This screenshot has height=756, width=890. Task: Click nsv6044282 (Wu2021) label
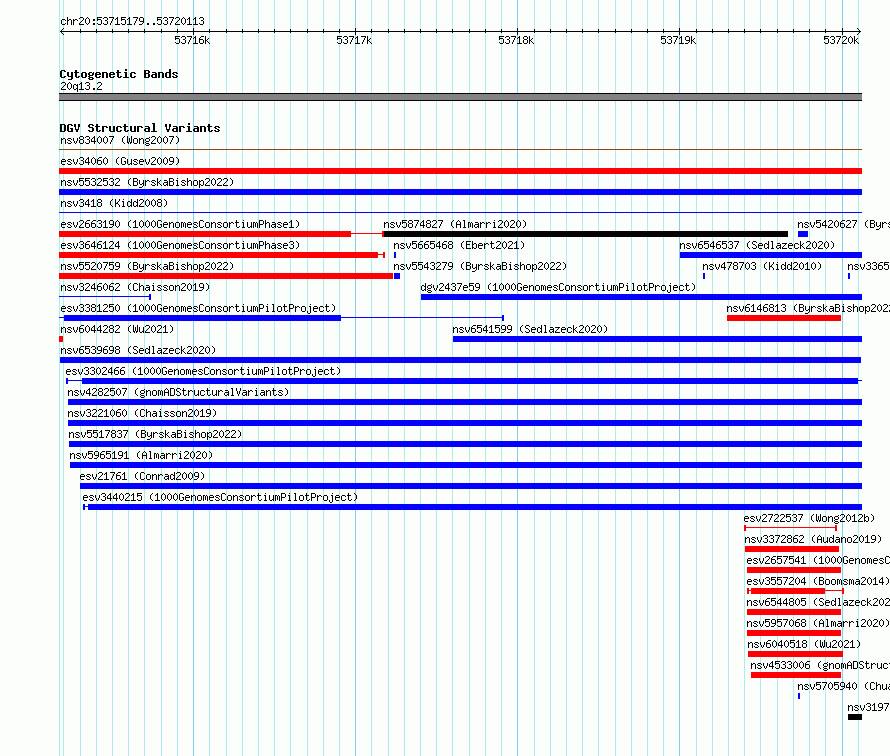click(x=117, y=329)
